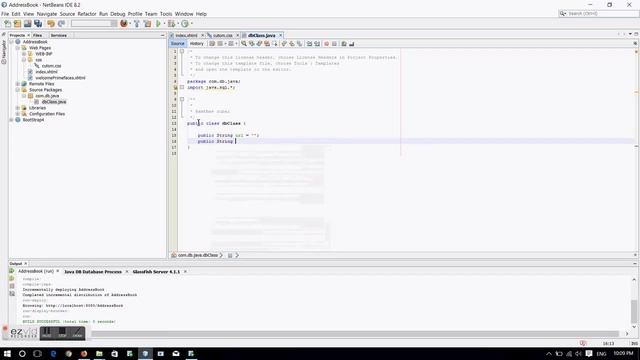Click the Stop Macro Recording icon
This screenshot has height=360, width=640.
pyautogui.click(x=334, y=44)
